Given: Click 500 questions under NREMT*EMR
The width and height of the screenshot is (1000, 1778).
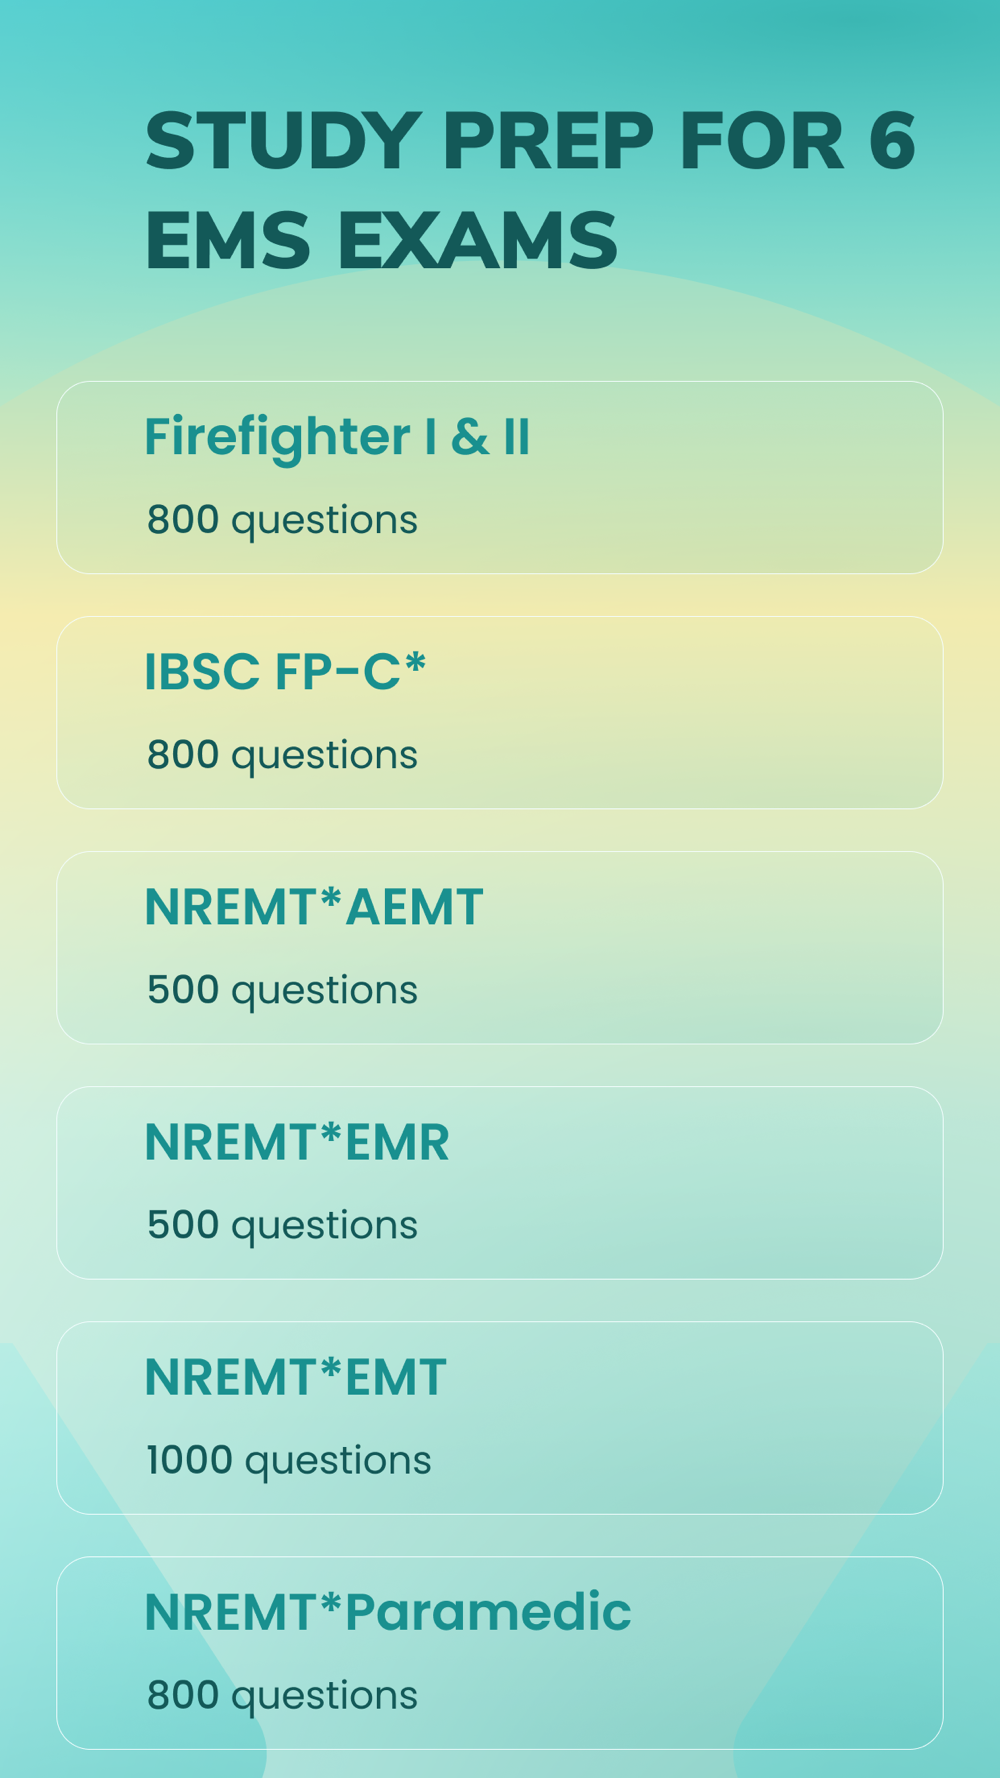Looking at the screenshot, I should click(x=282, y=1226).
